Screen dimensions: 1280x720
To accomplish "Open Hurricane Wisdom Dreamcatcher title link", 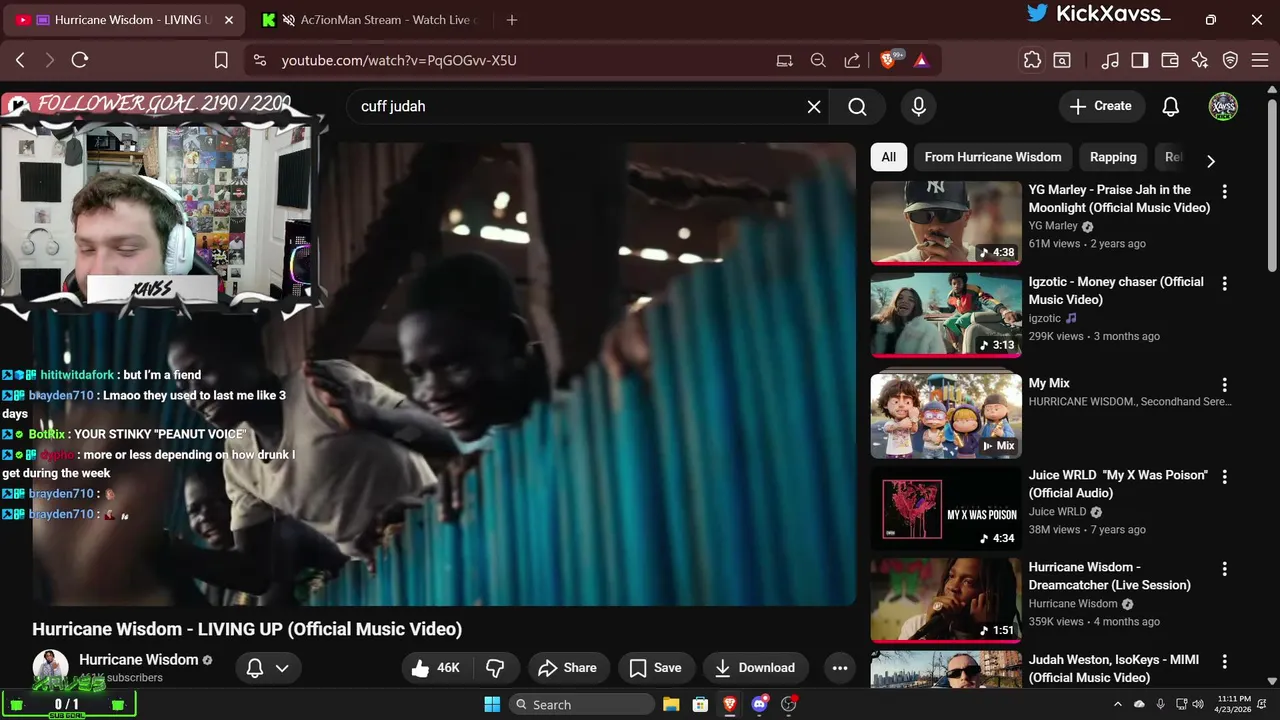I will [1109, 576].
